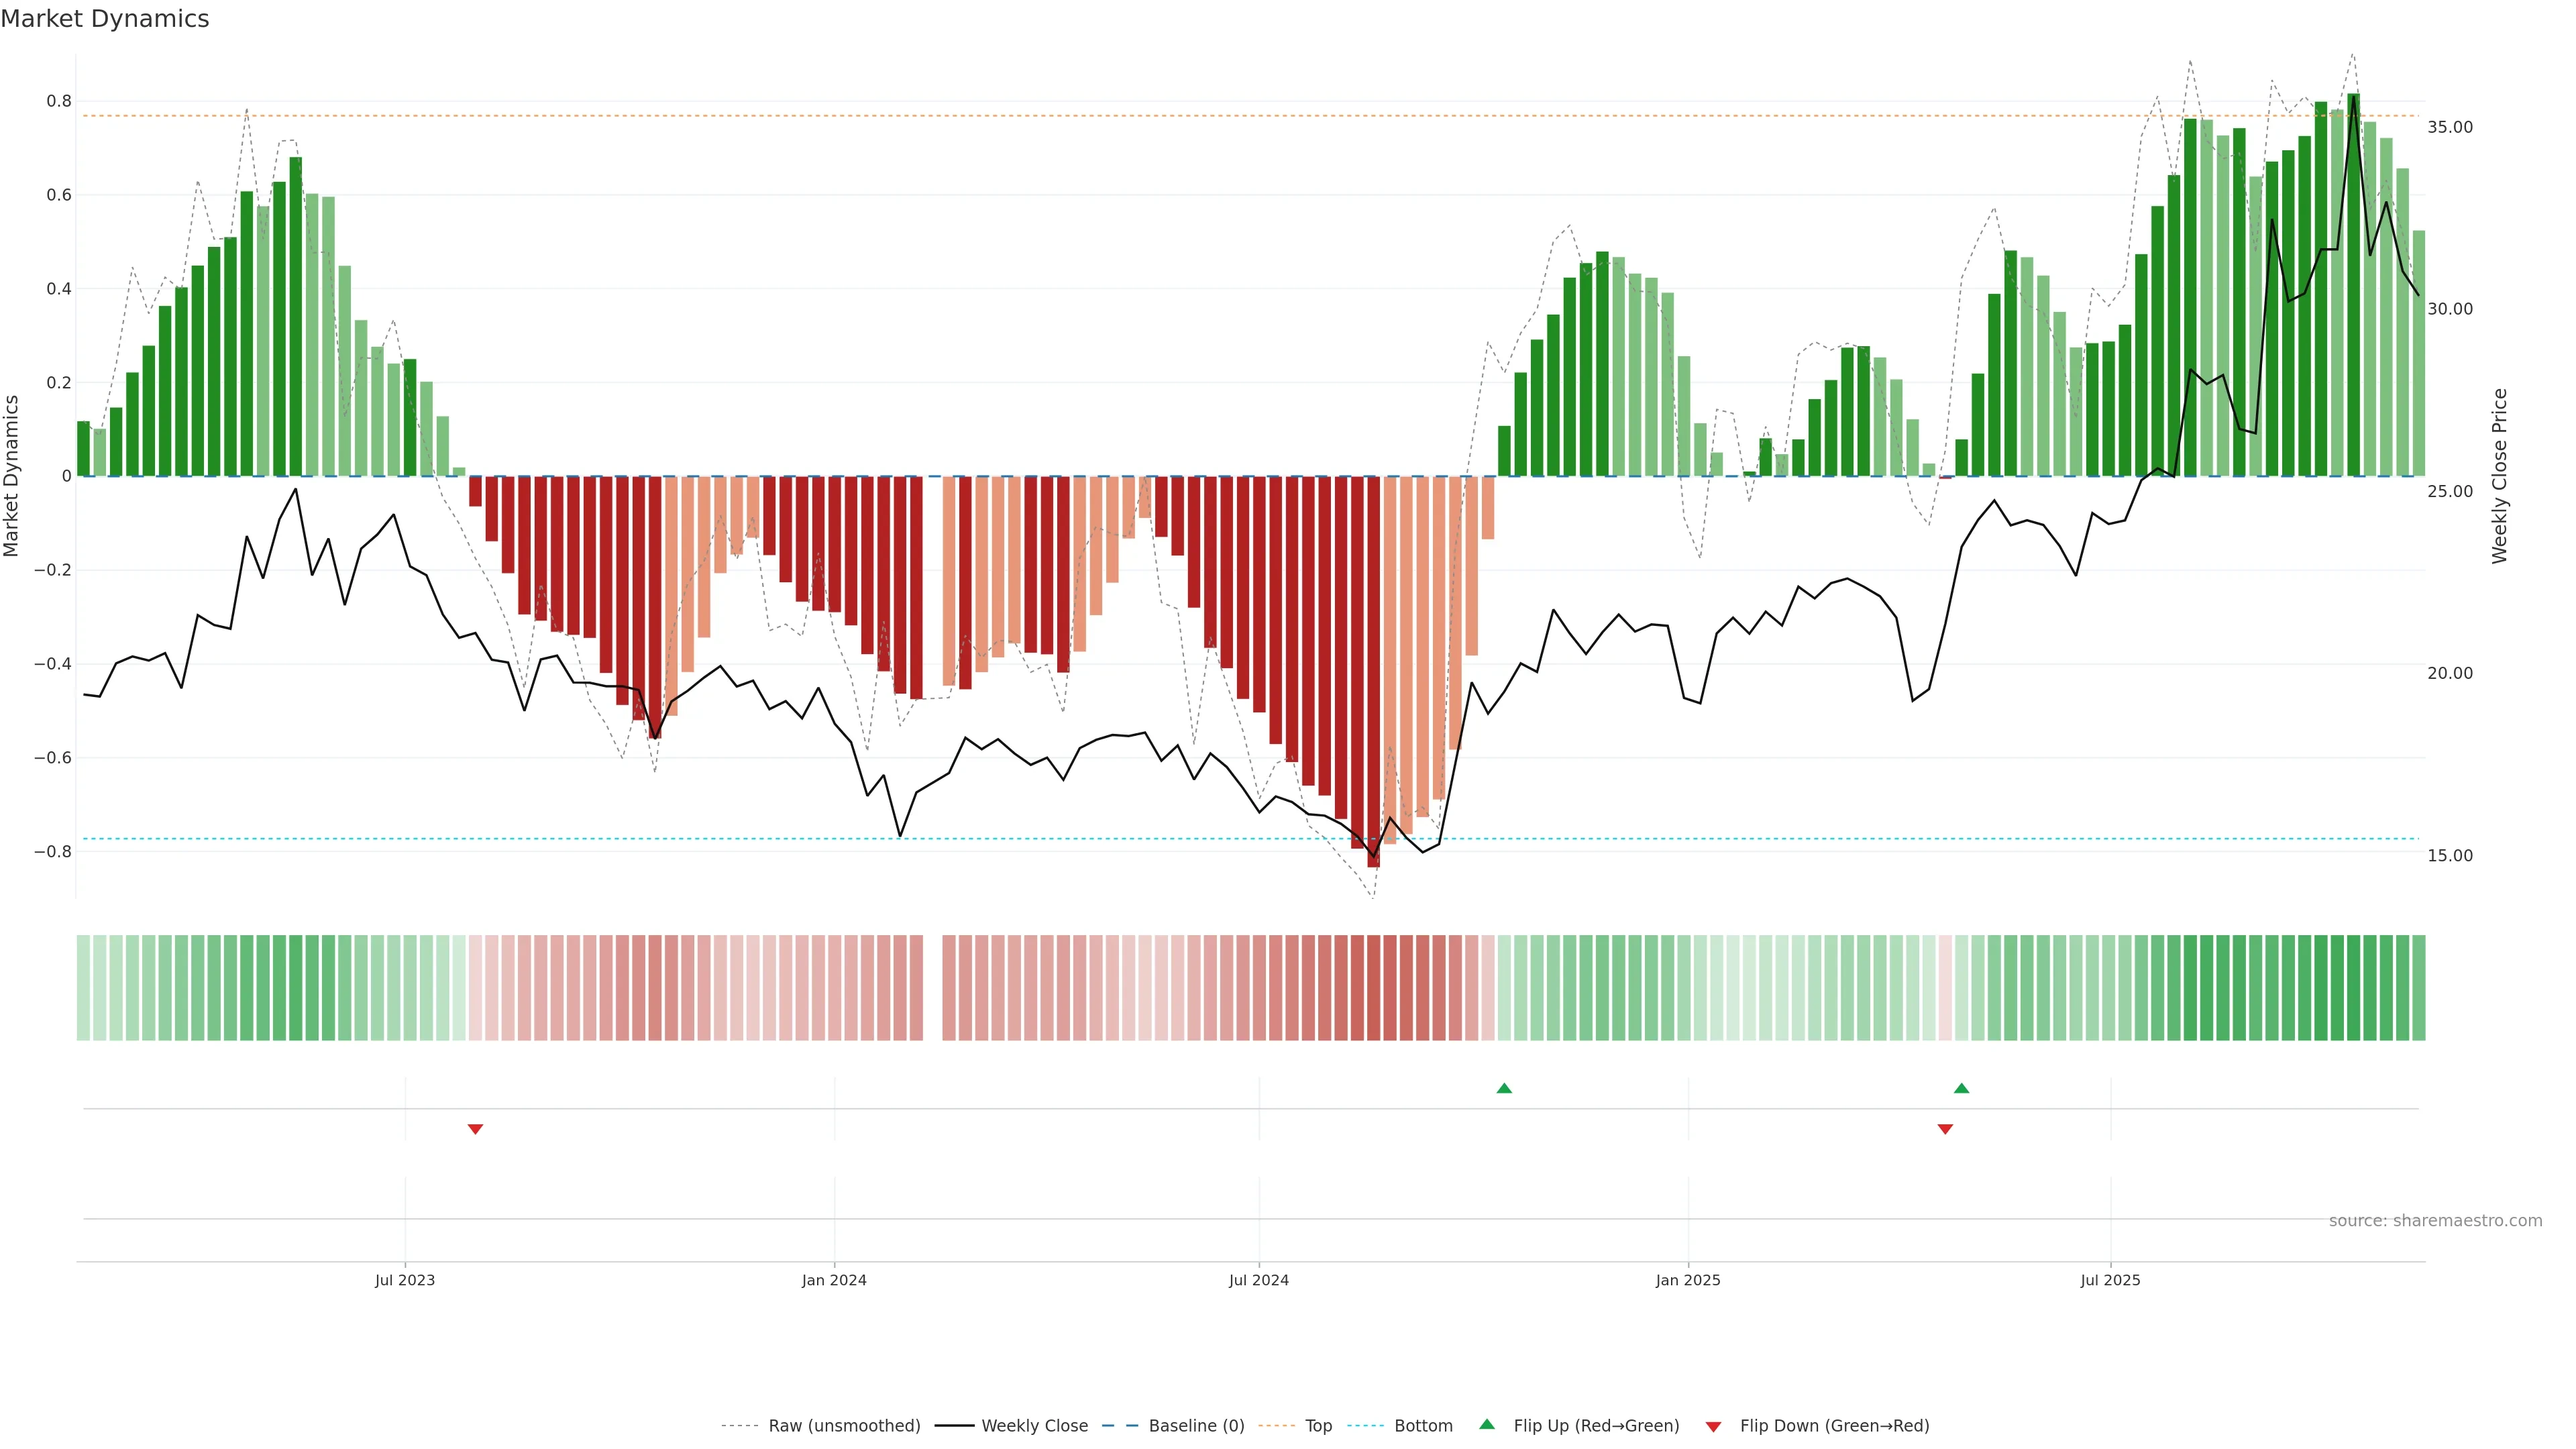This screenshot has height=1449, width=2576.
Task: Toggle the Bottom legend series label
Action: point(1423,1426)
